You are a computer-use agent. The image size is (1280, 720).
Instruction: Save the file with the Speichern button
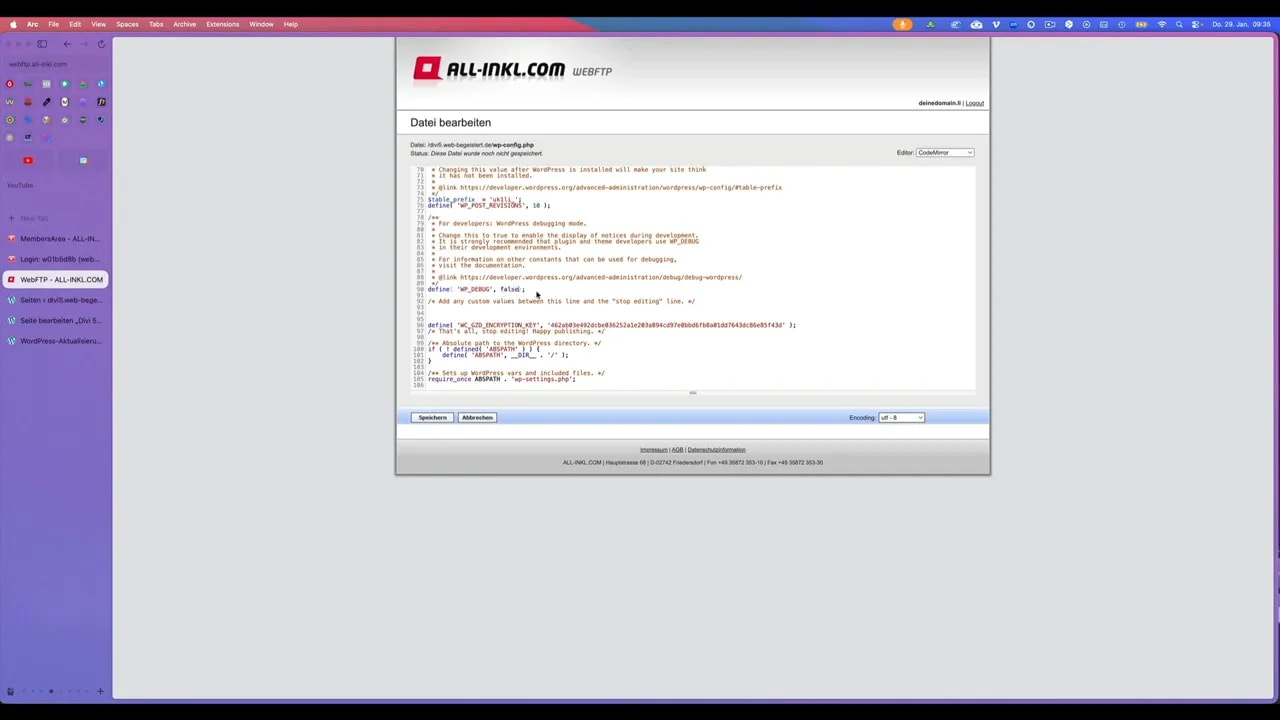click(432, 417)
